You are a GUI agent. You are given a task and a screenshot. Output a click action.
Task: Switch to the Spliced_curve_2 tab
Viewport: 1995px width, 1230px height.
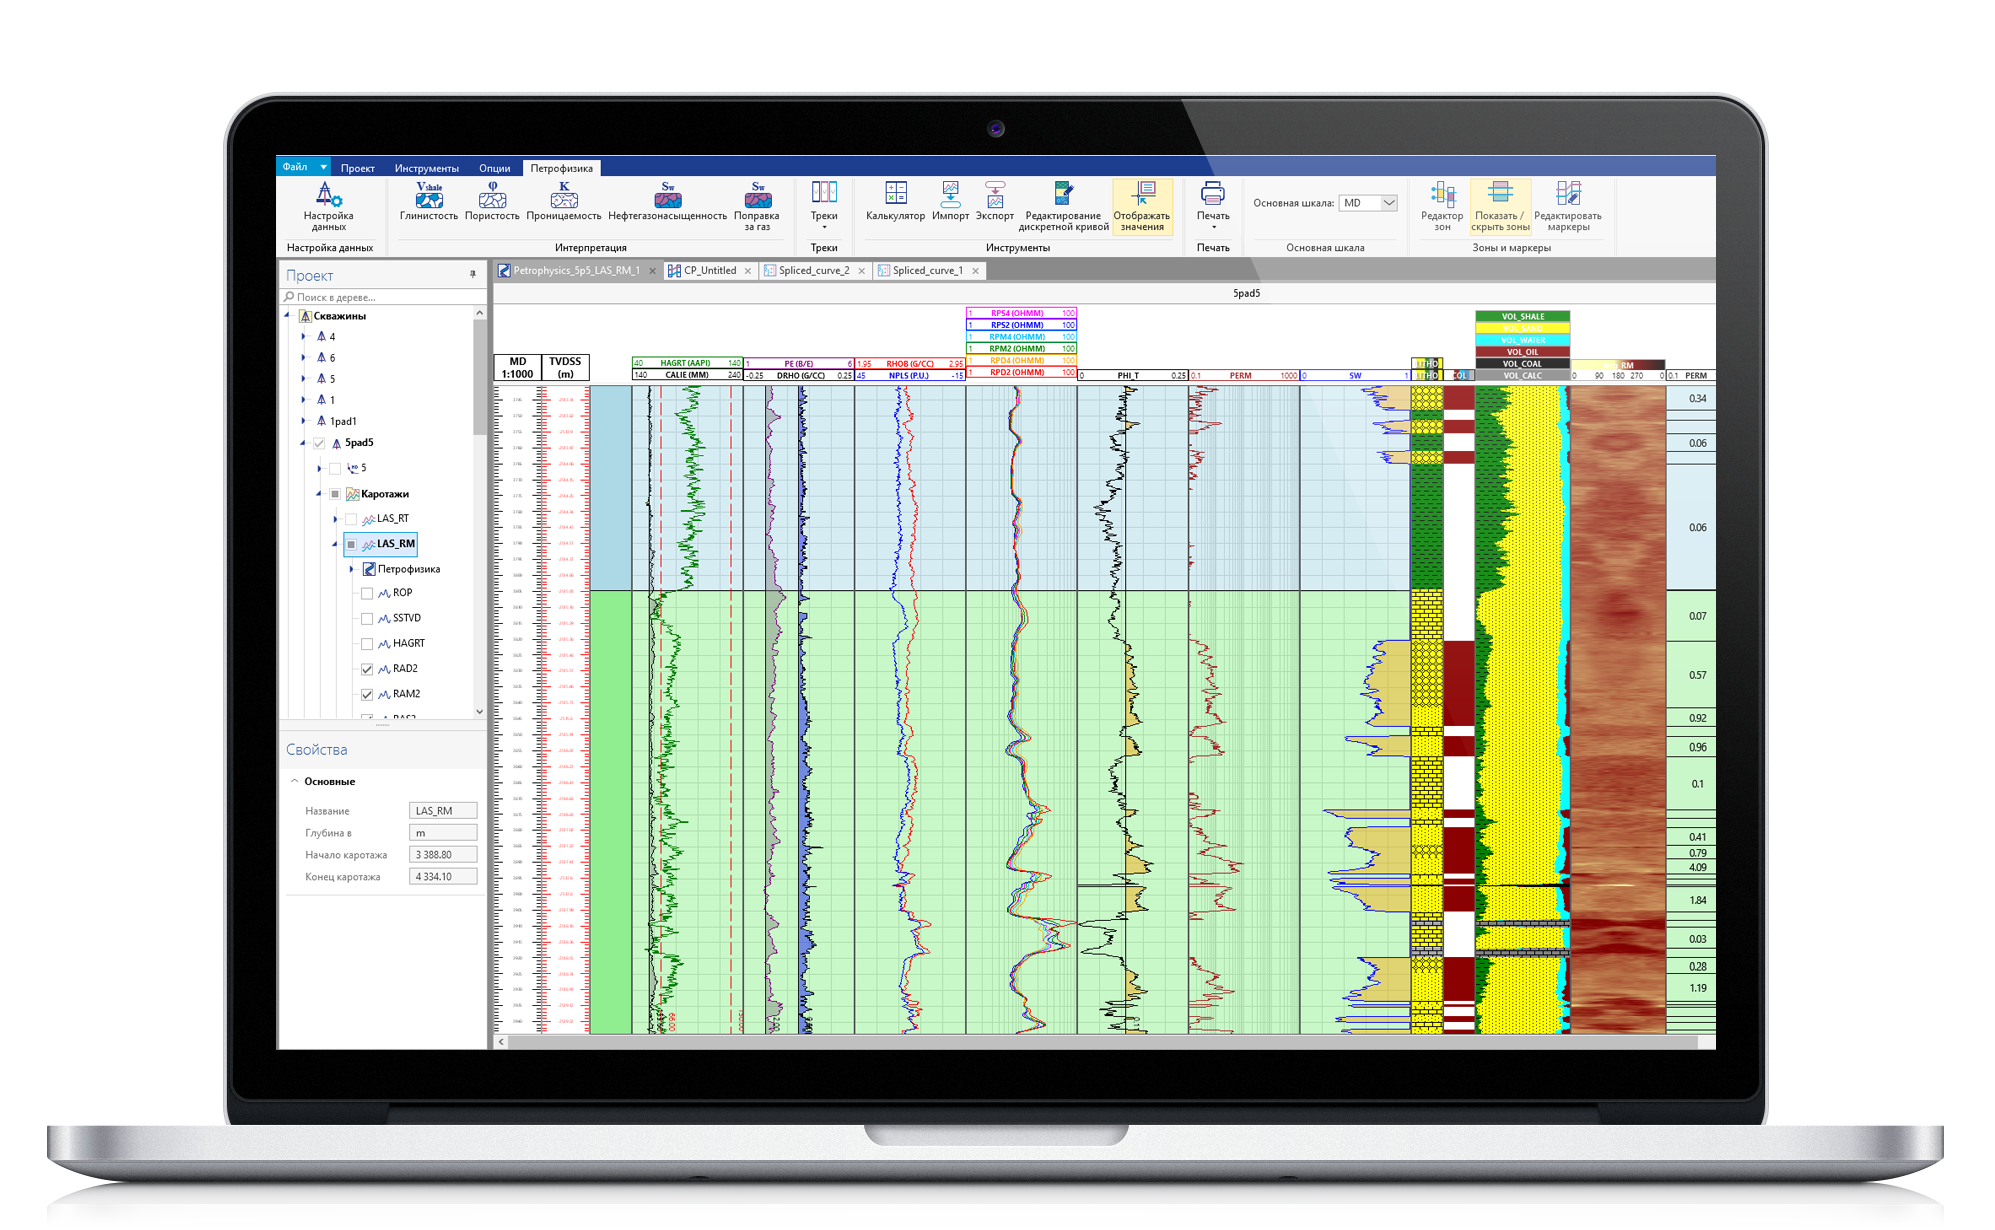pyautogui.click(x=813, y=270)
